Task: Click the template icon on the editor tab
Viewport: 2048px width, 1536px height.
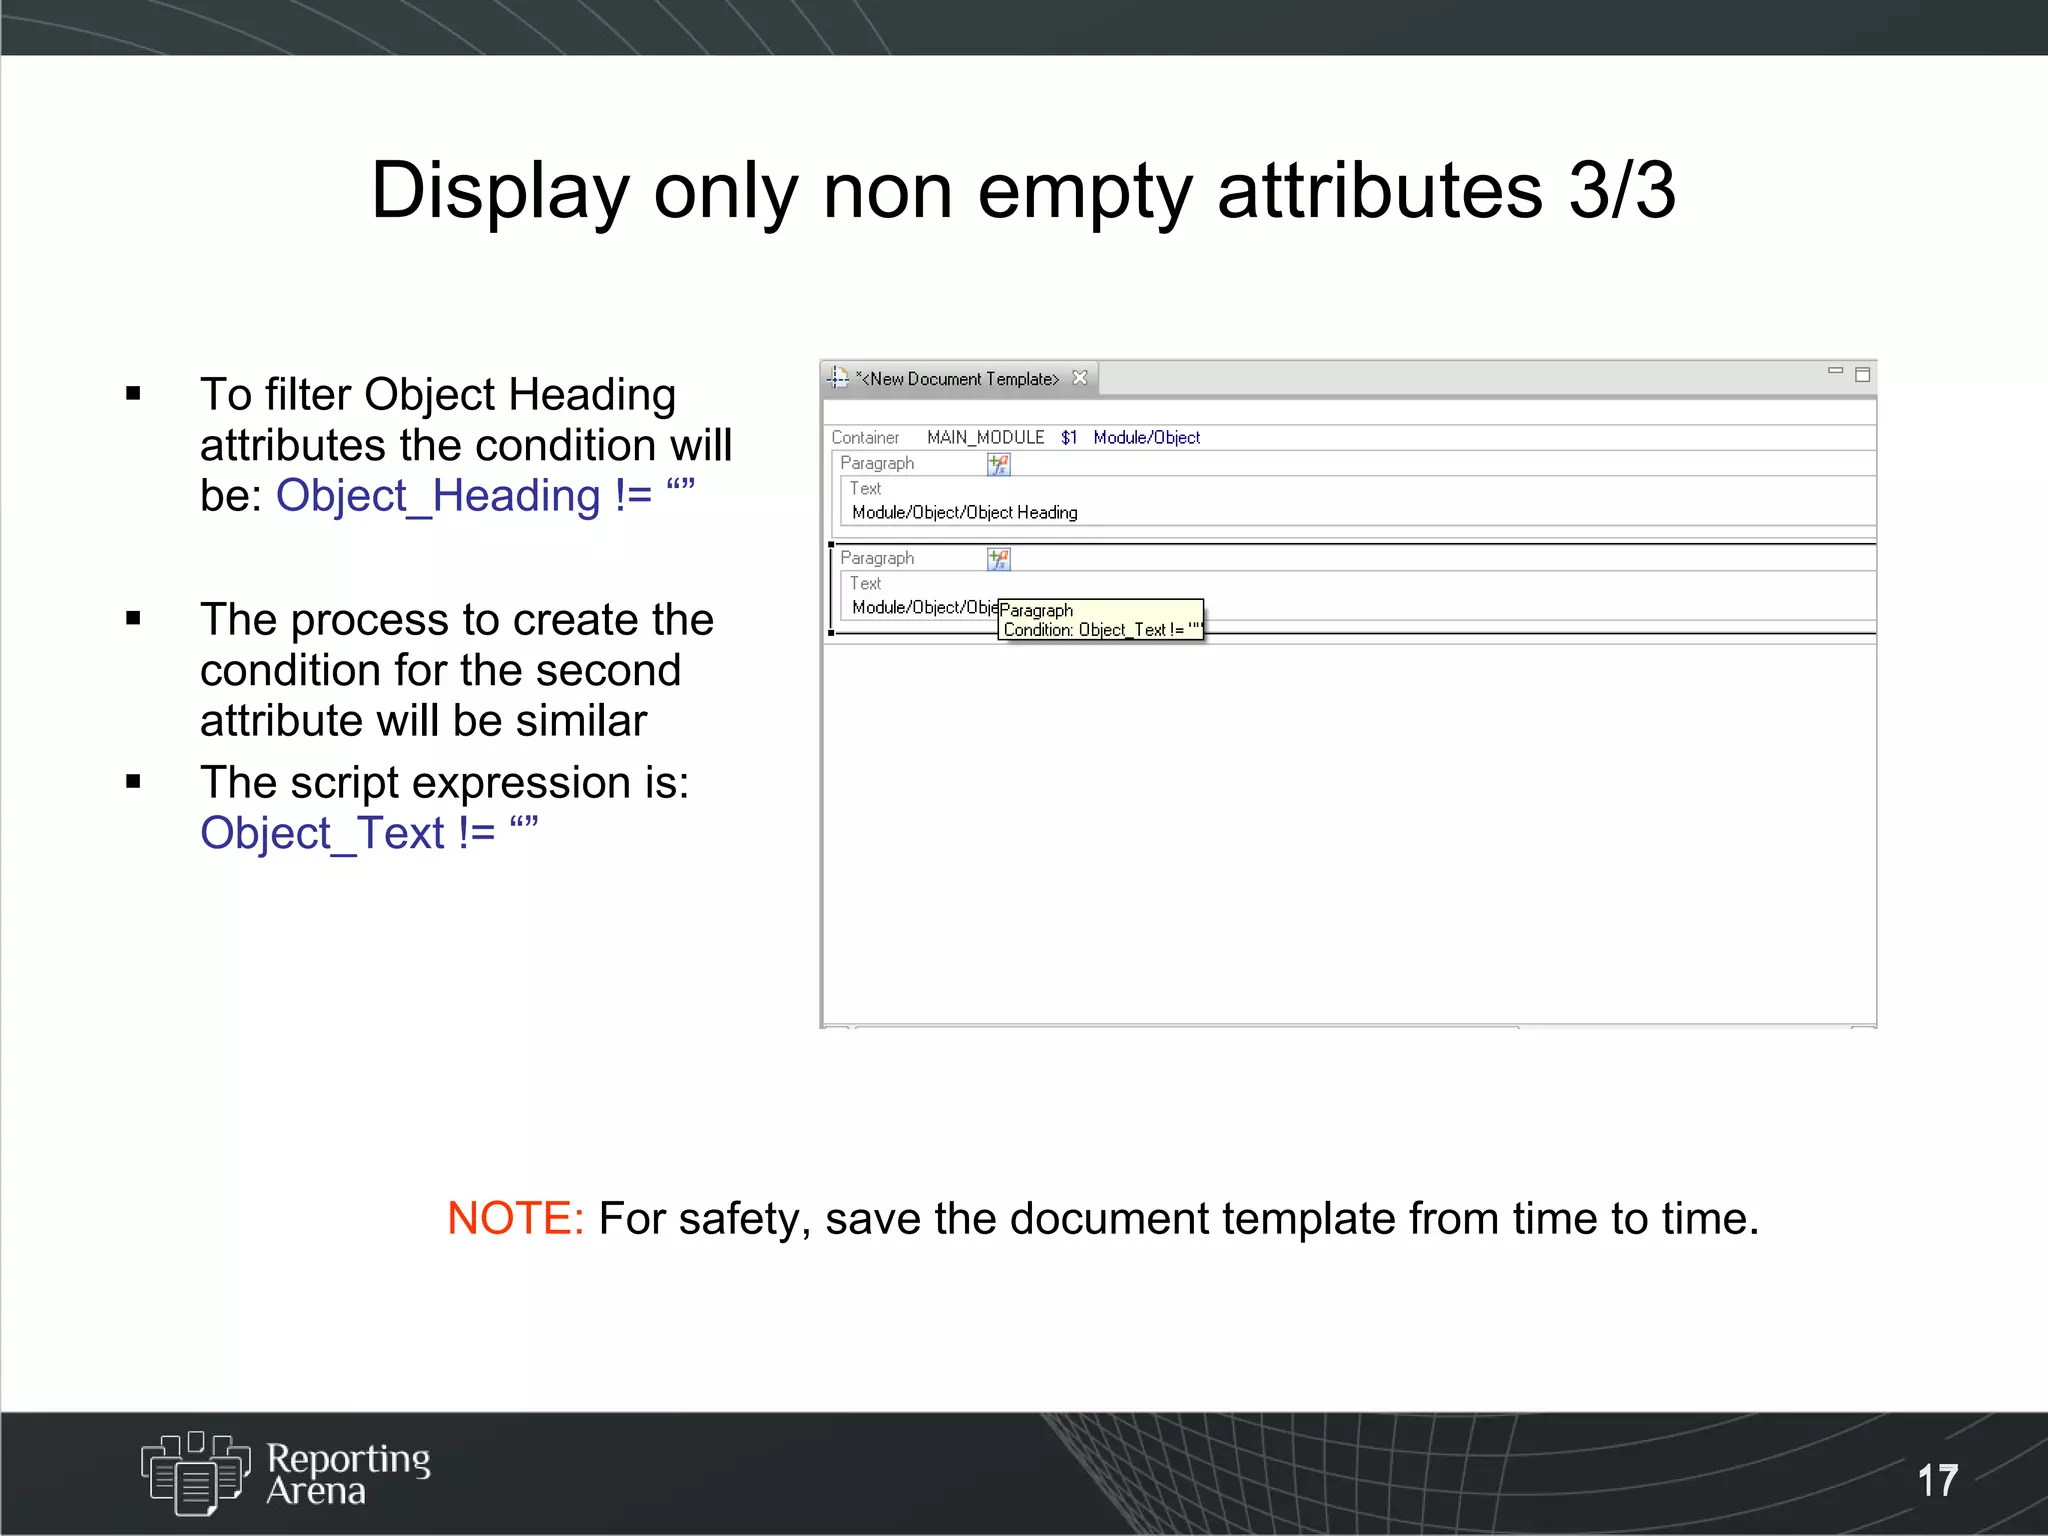Action: 838,378
